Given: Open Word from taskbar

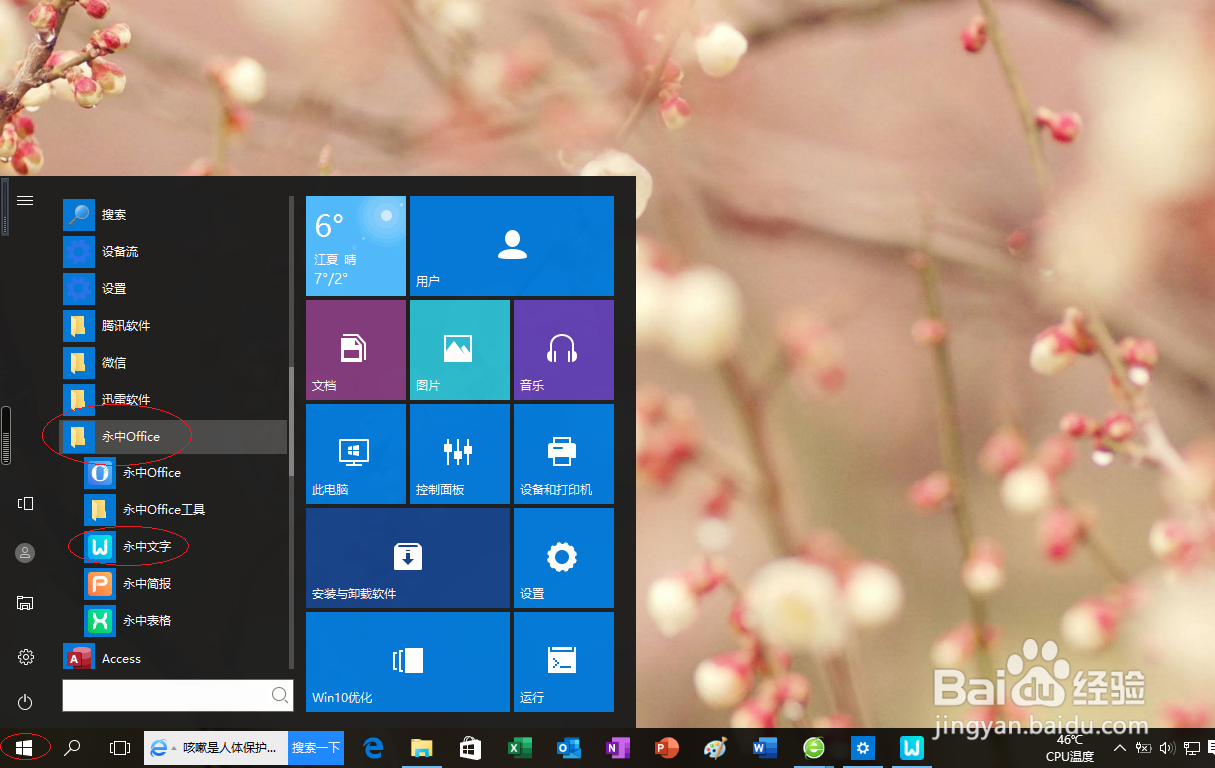Looking at the screenshot, I should pos(765,748).
